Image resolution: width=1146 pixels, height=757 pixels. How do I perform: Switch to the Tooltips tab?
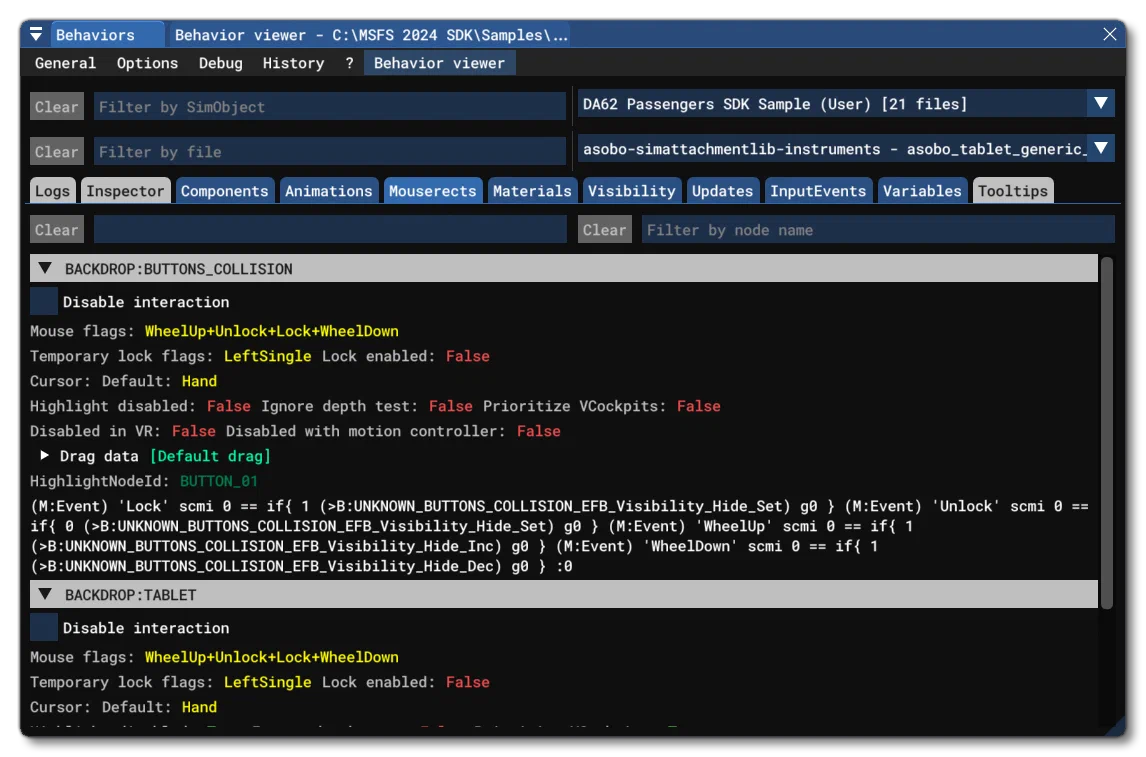tap(1013, 191)
